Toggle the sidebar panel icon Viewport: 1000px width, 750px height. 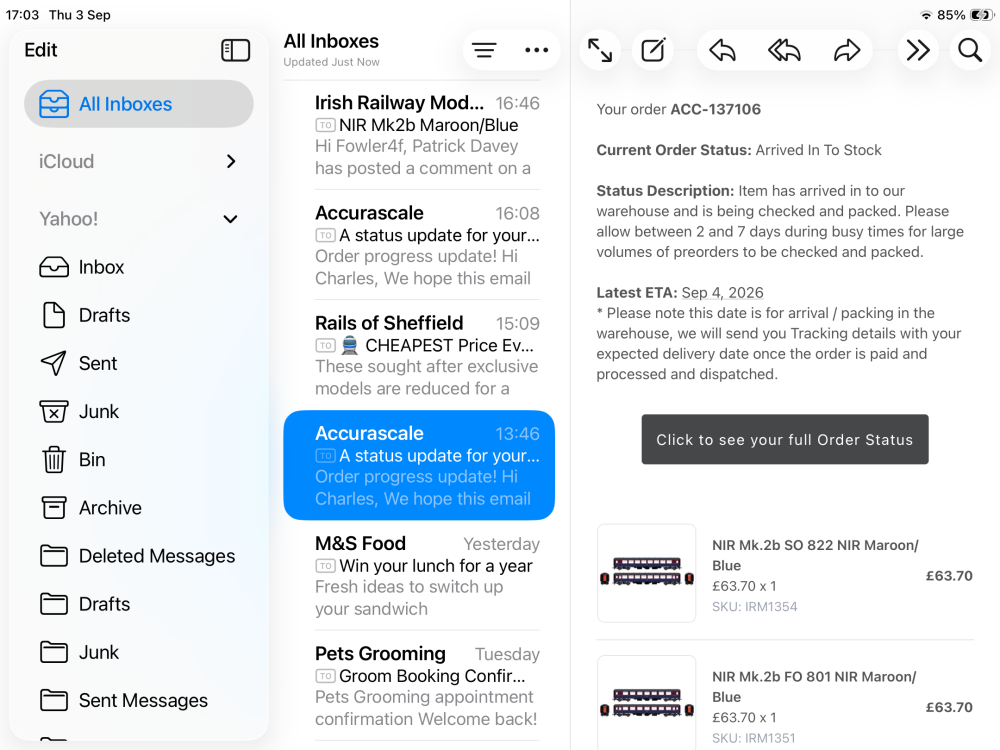click(x=235, y=50)
